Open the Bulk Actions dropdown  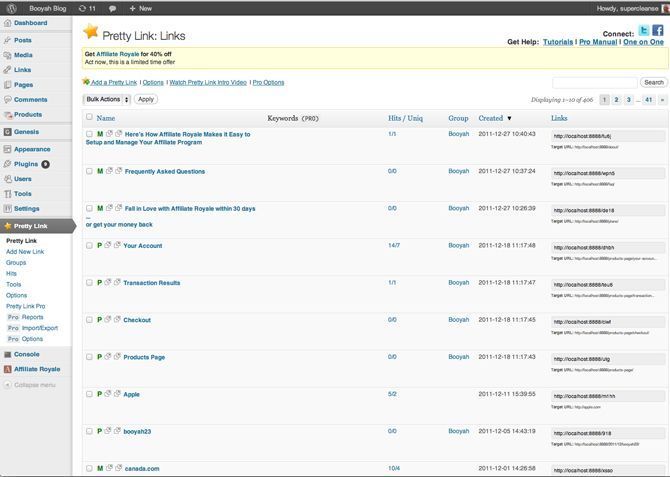click(x=106, y=100)
